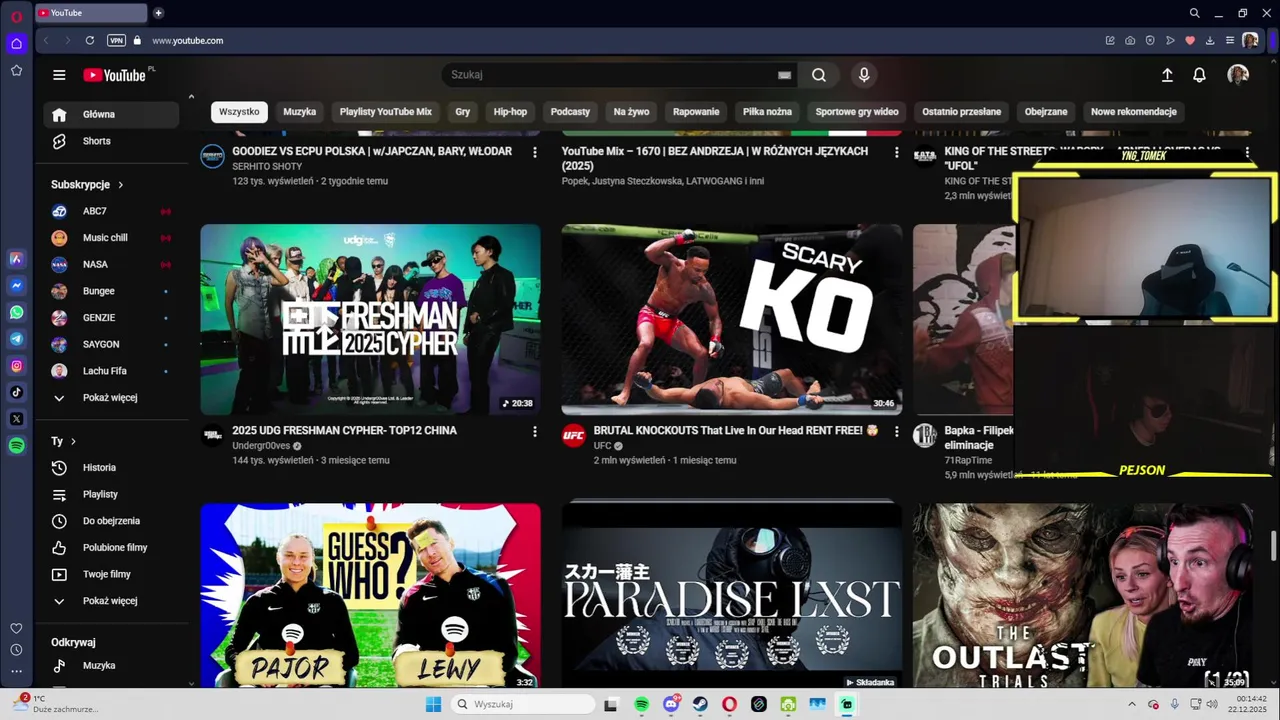Open Playlisty in YouTube sidebar
1280x720 pixels.
[x=111, y=494]
